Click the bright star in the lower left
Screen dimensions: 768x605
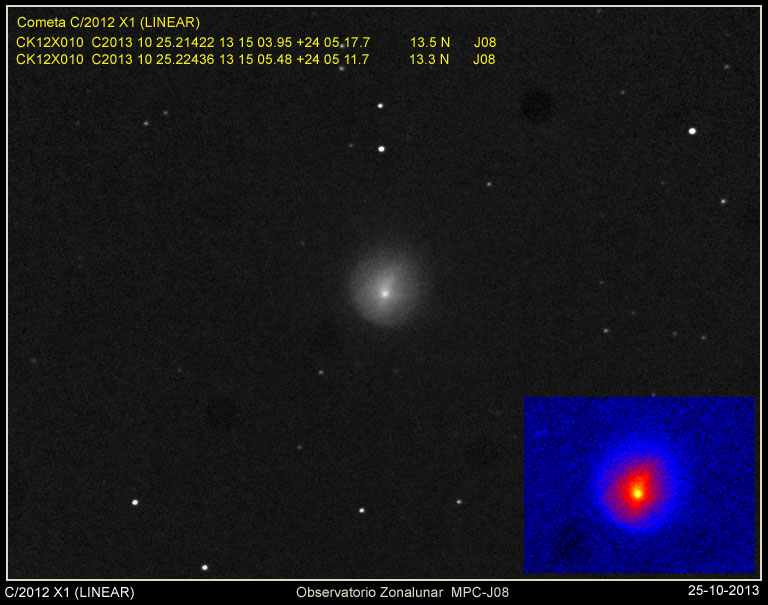[135, 502]
